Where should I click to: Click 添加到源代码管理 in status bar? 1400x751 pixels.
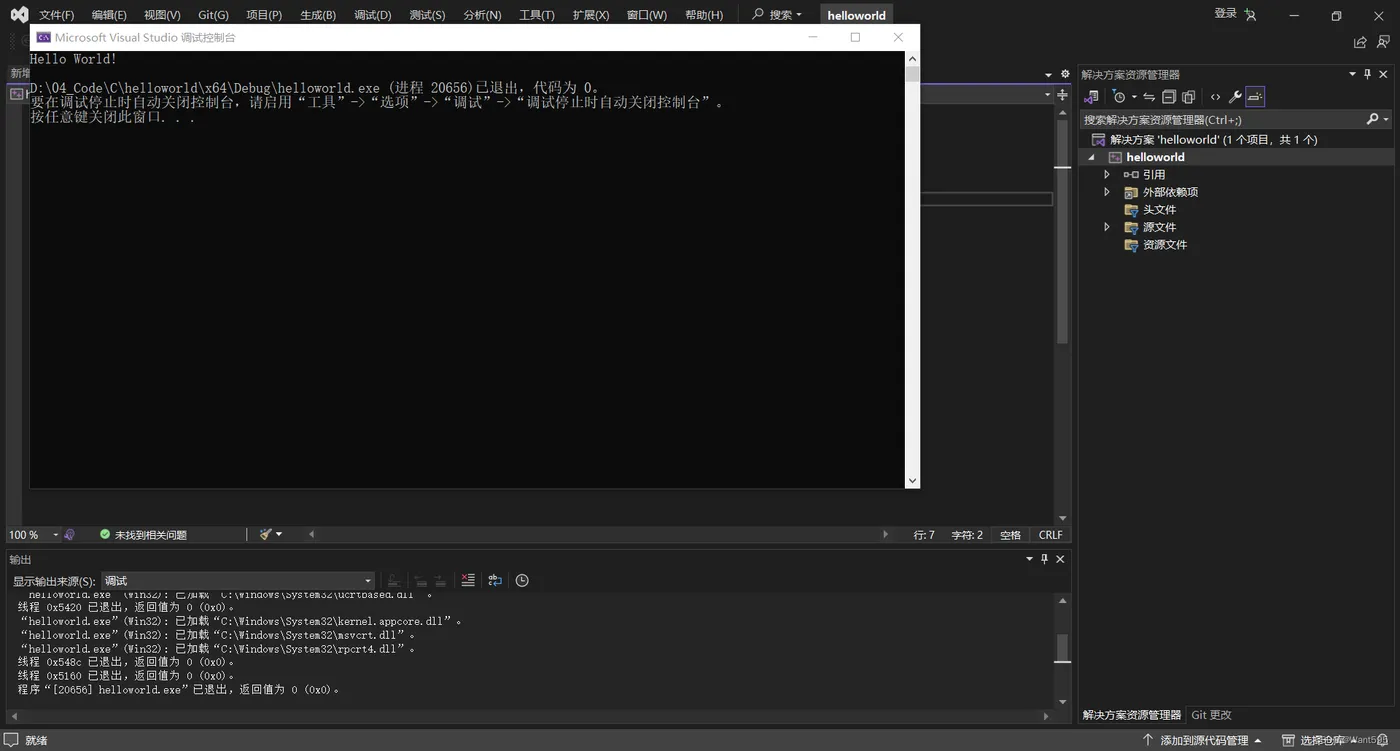point(1202,741)
